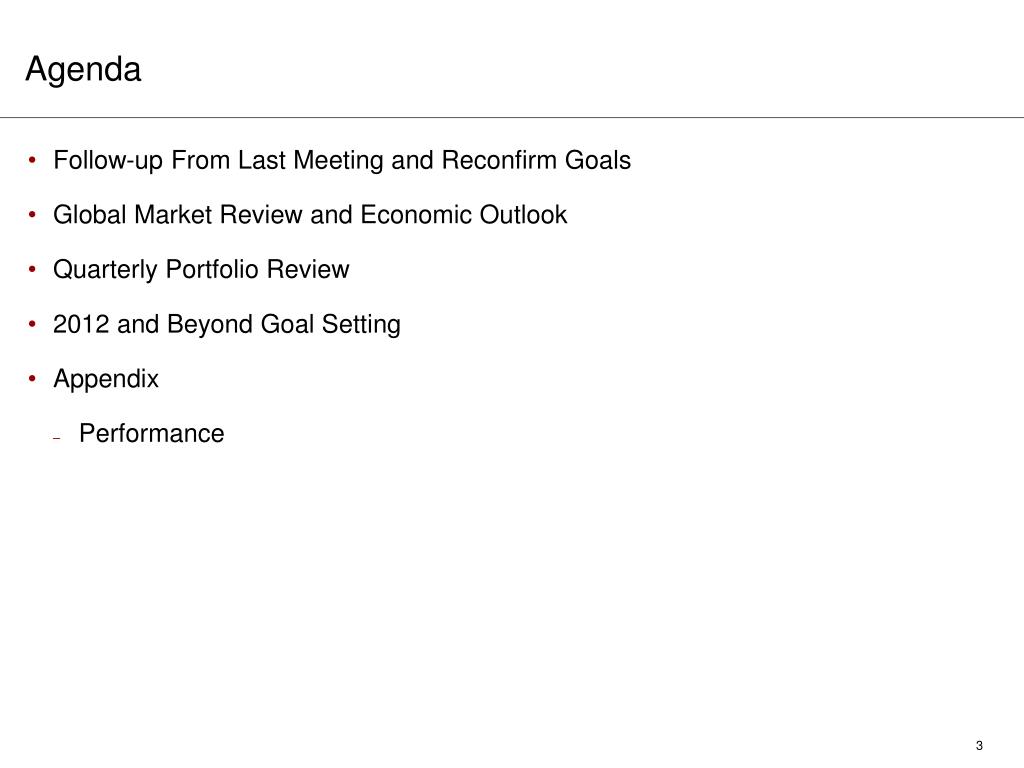The height and width of the screenshot is (768, 1024).
Task: Click "2012 and Beyond Goal Setting" text
Action: (227, 325)
